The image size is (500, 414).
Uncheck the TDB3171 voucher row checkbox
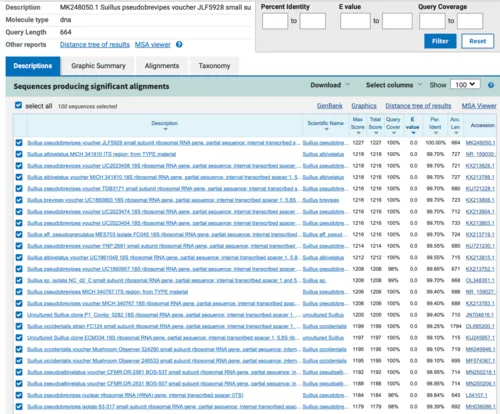19,189
